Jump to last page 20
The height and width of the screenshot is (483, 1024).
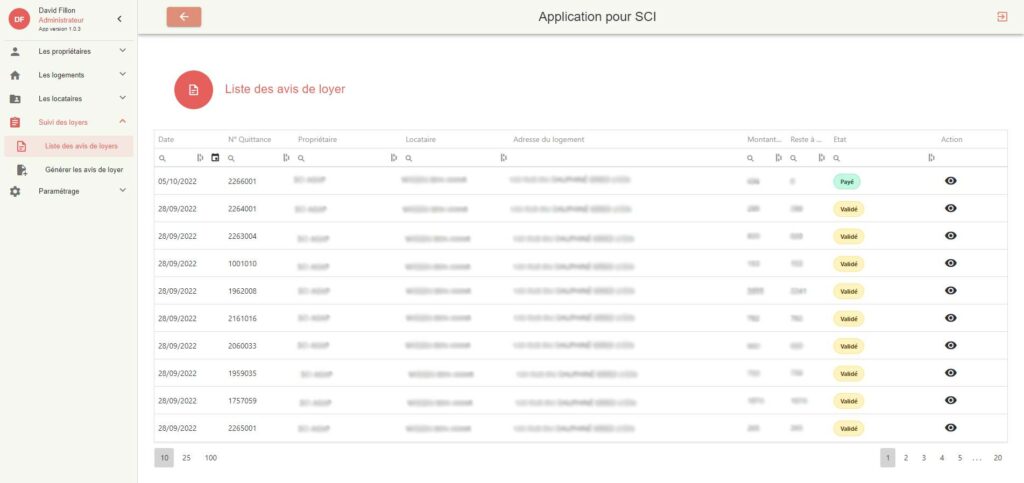(x=997, y=458)
